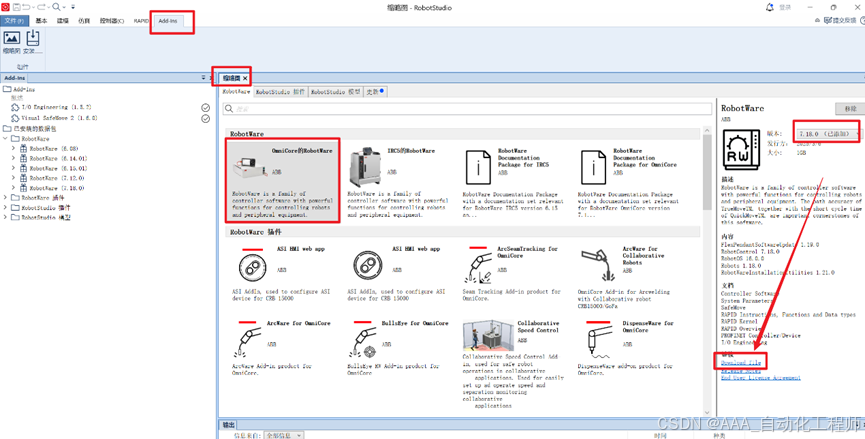Select the BullsEye for OmniCore icon

[363, 340]
